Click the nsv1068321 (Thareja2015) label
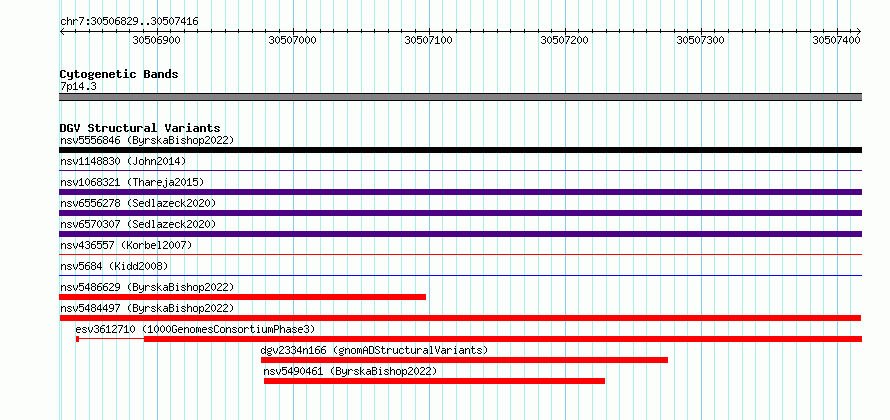The image size is (890, 420). pyautogui.click(x=132, y=182)
